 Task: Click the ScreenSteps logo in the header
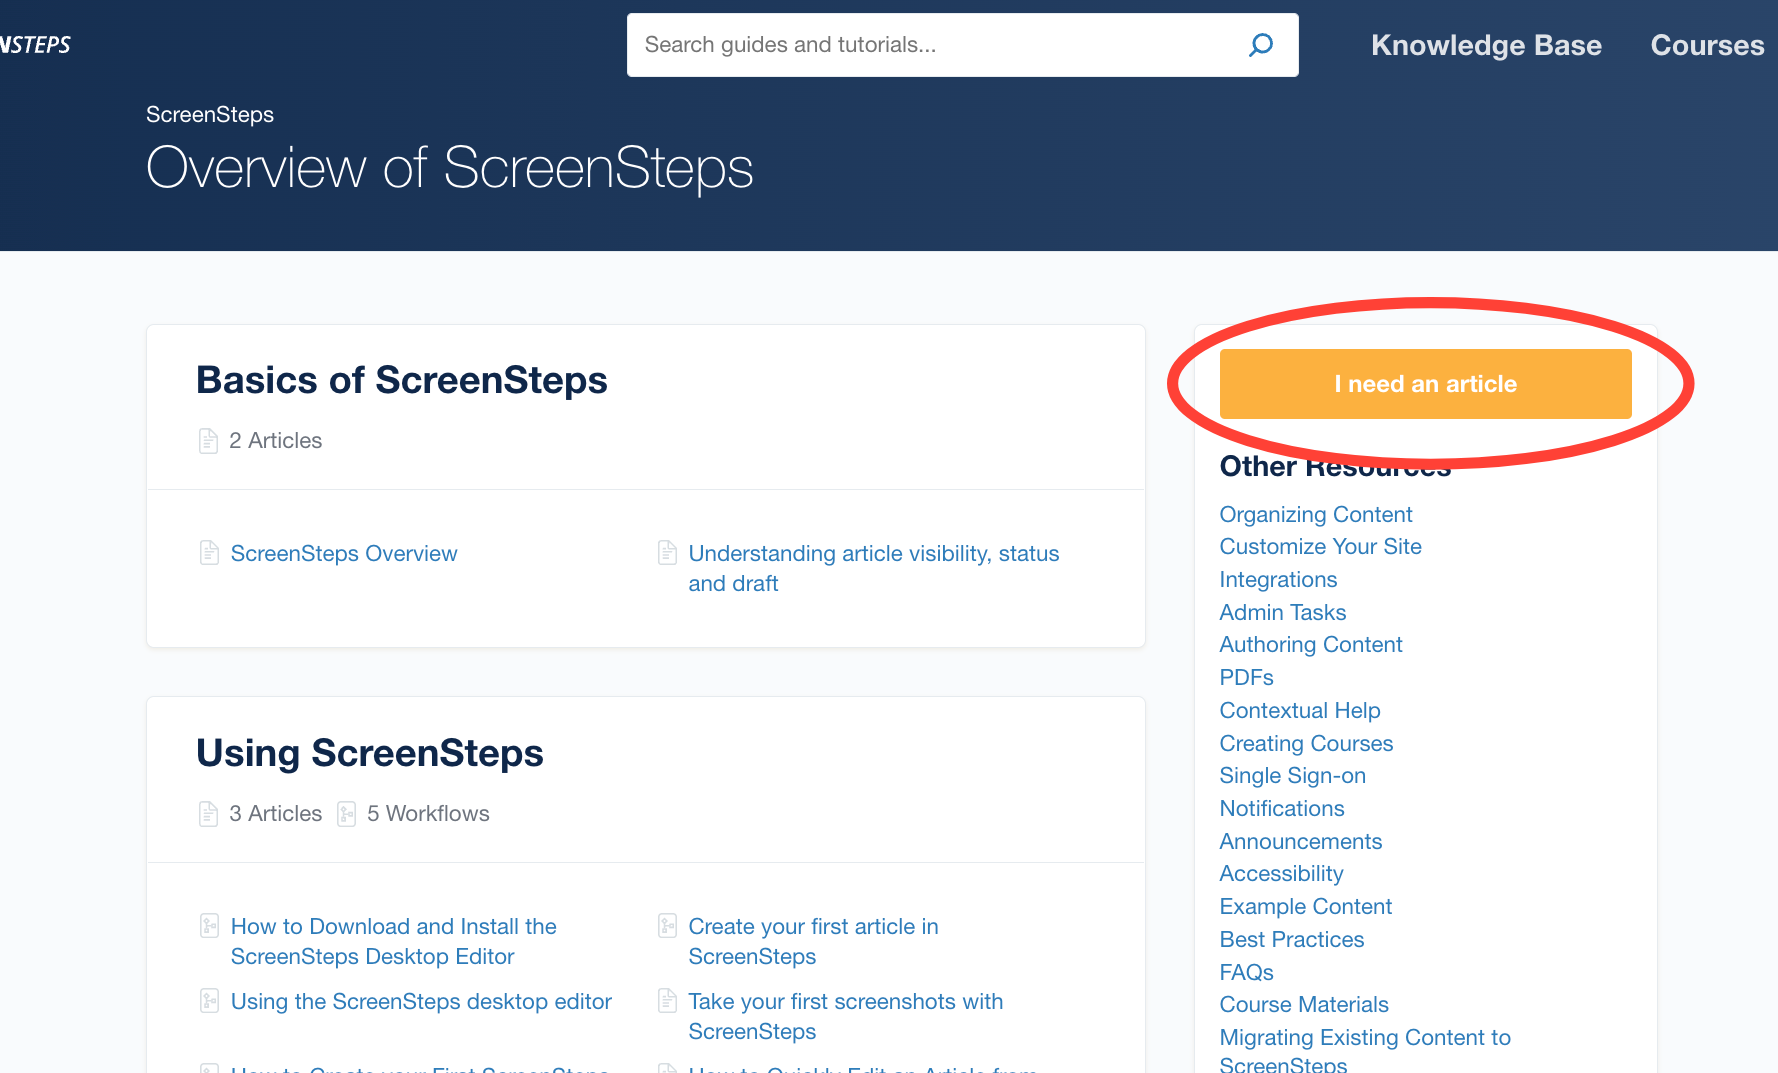click(x=36, y=45)
